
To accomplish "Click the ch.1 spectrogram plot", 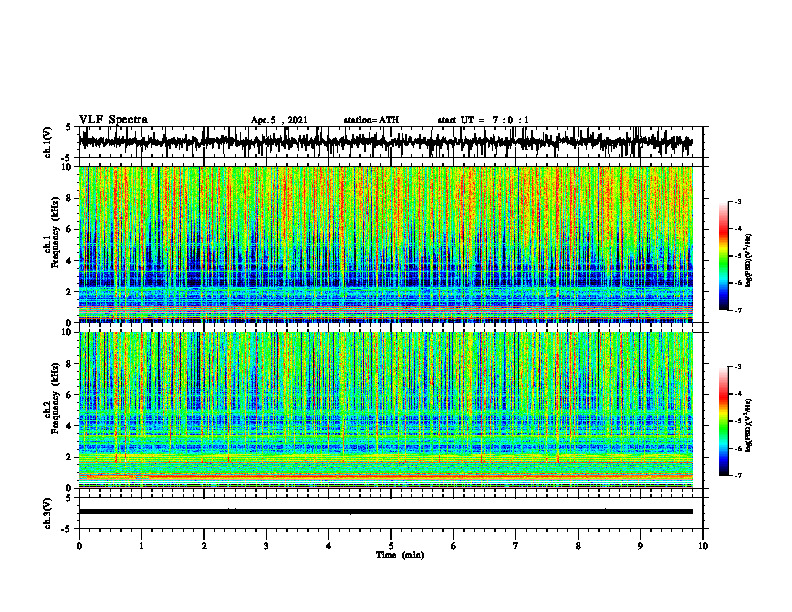I will [x=386, y=244].
